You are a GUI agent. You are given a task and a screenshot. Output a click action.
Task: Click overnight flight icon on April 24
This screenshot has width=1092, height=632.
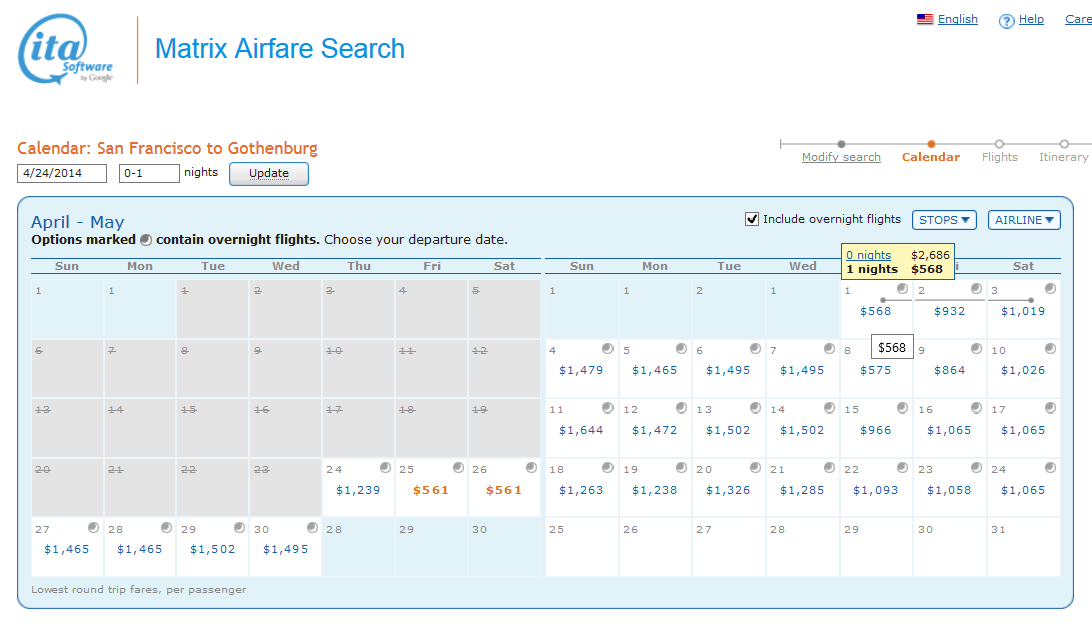pyautogui.click(x=385, y=468)
